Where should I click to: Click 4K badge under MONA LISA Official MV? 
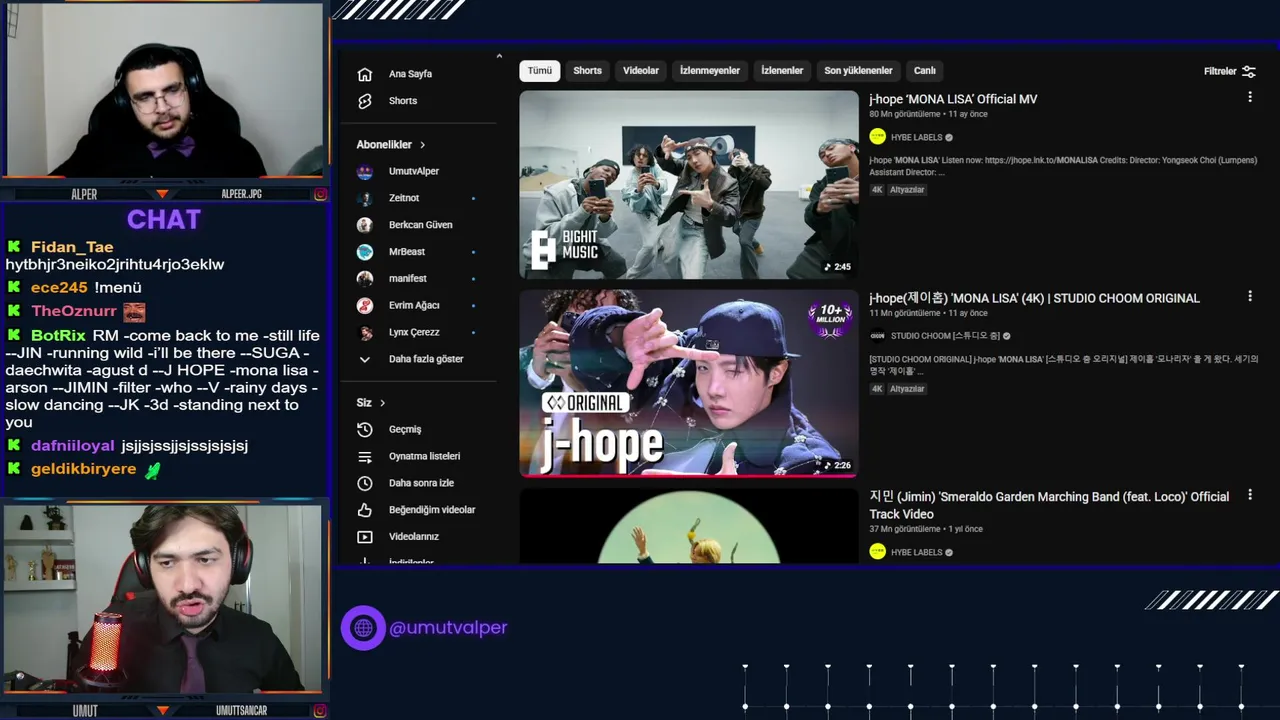(x=877, y=189)
